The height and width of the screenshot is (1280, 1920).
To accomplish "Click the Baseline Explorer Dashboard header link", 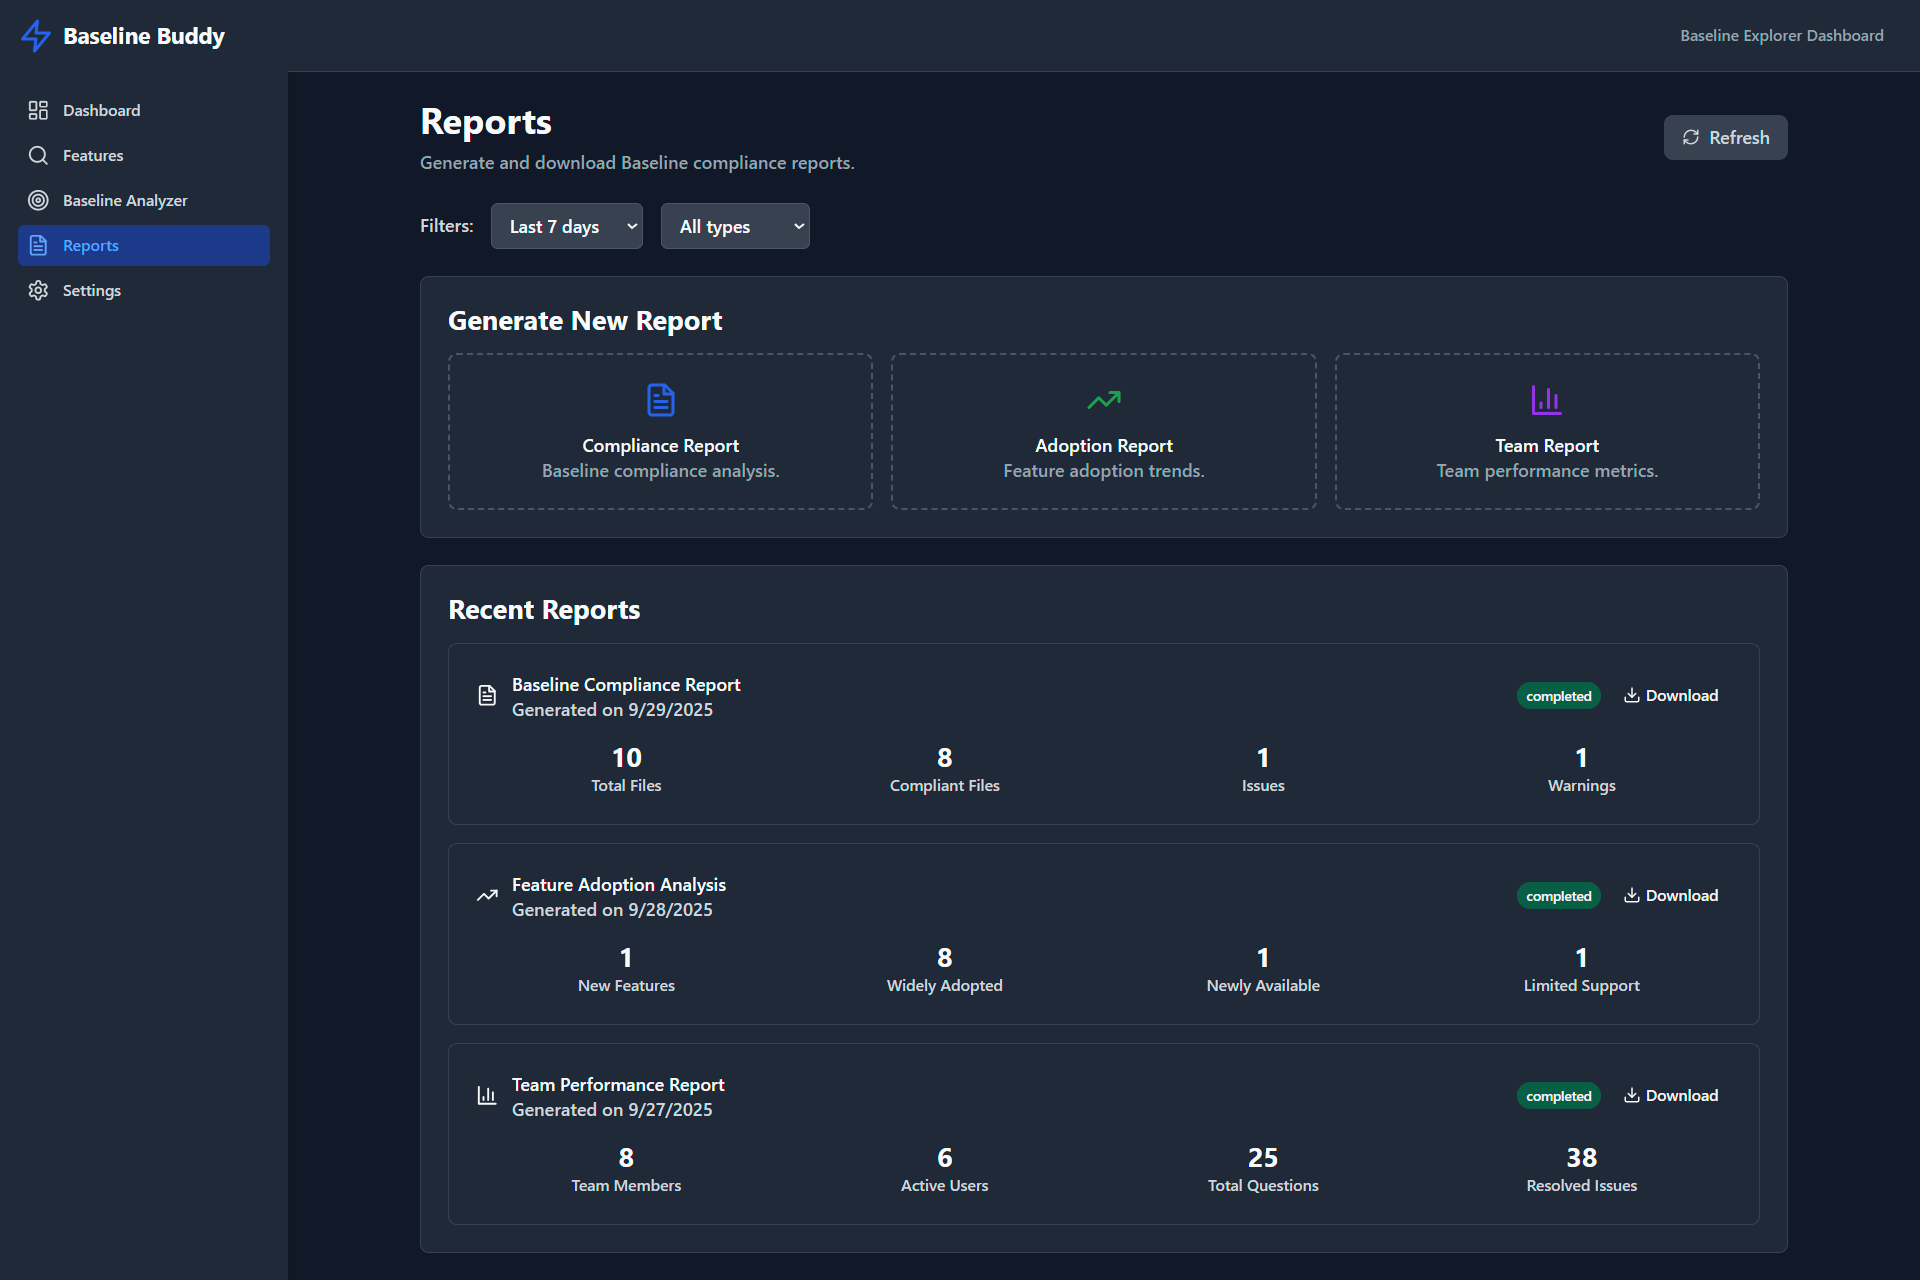I will [1781, 35].
